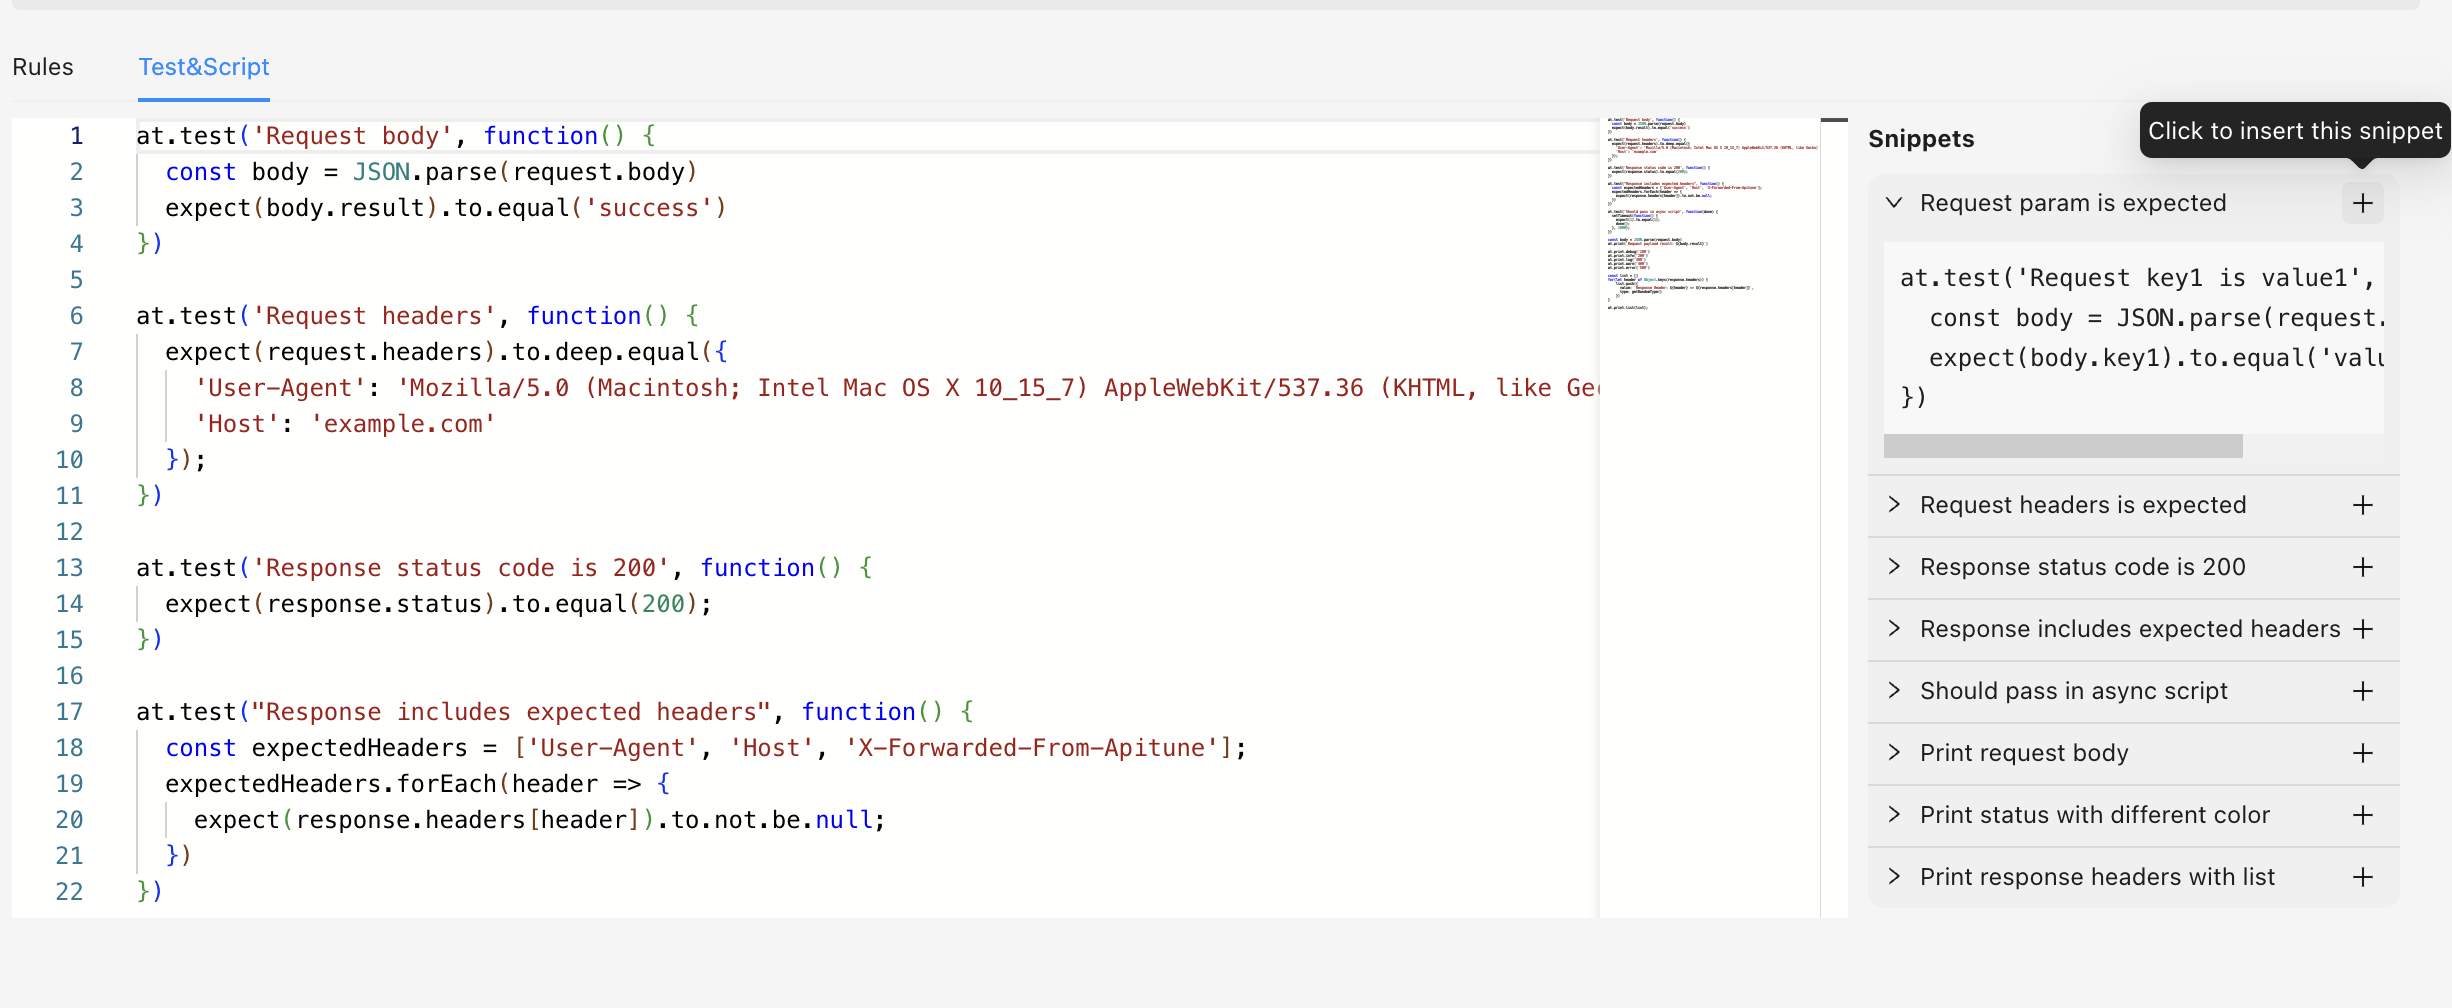Add 'Should pass in async script' snippet
The height and width of the screenshot is (1008, 2452).
click(2363, 691)
